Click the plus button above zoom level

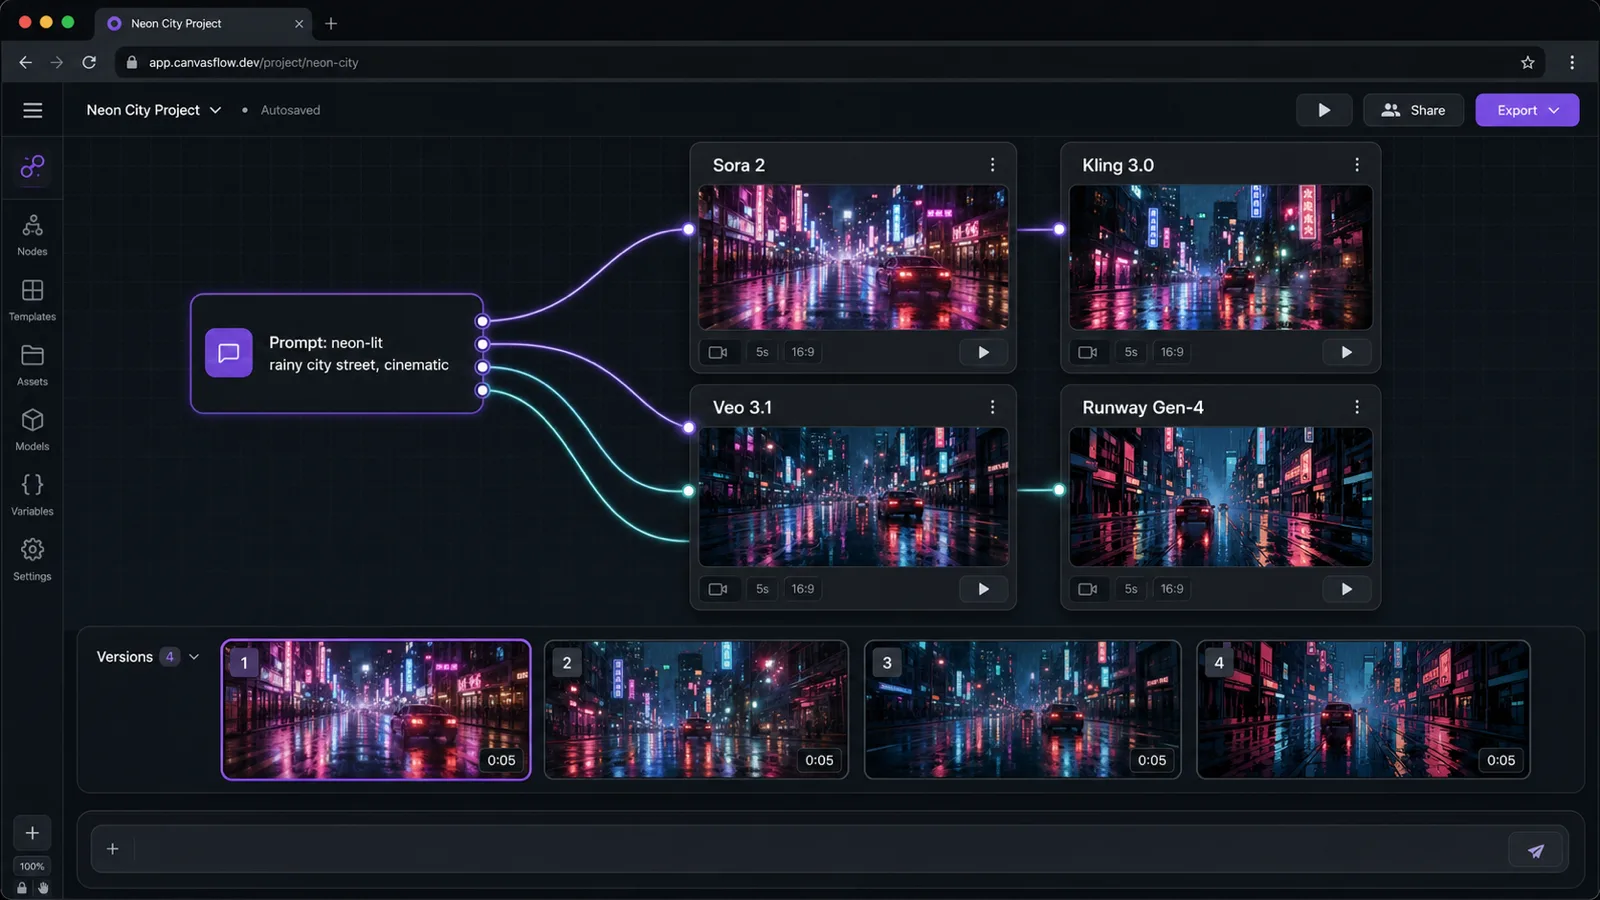click(x=32, y=833)
